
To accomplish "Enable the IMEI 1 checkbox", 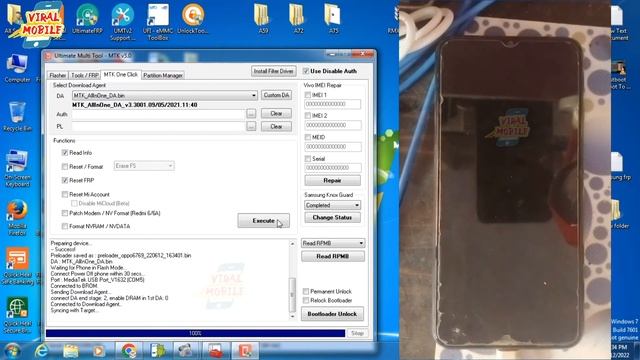I will (x=308, y=95).
